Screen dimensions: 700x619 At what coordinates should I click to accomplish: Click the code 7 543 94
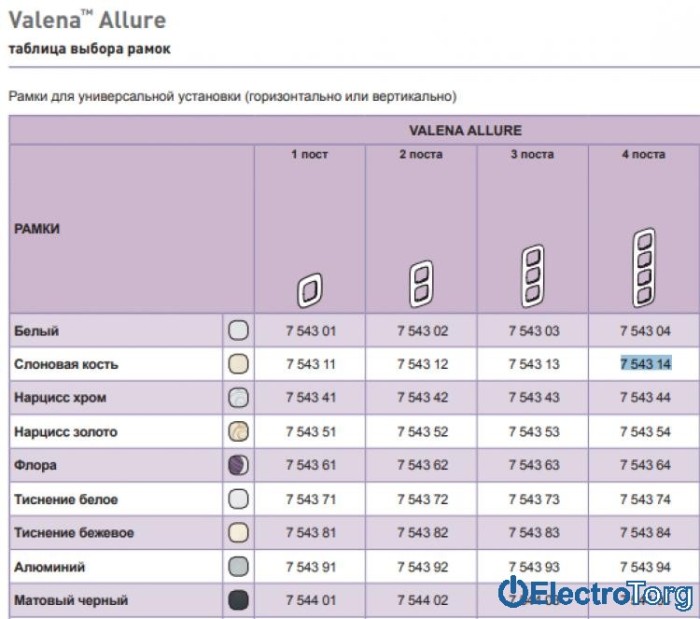pos(646,567)
